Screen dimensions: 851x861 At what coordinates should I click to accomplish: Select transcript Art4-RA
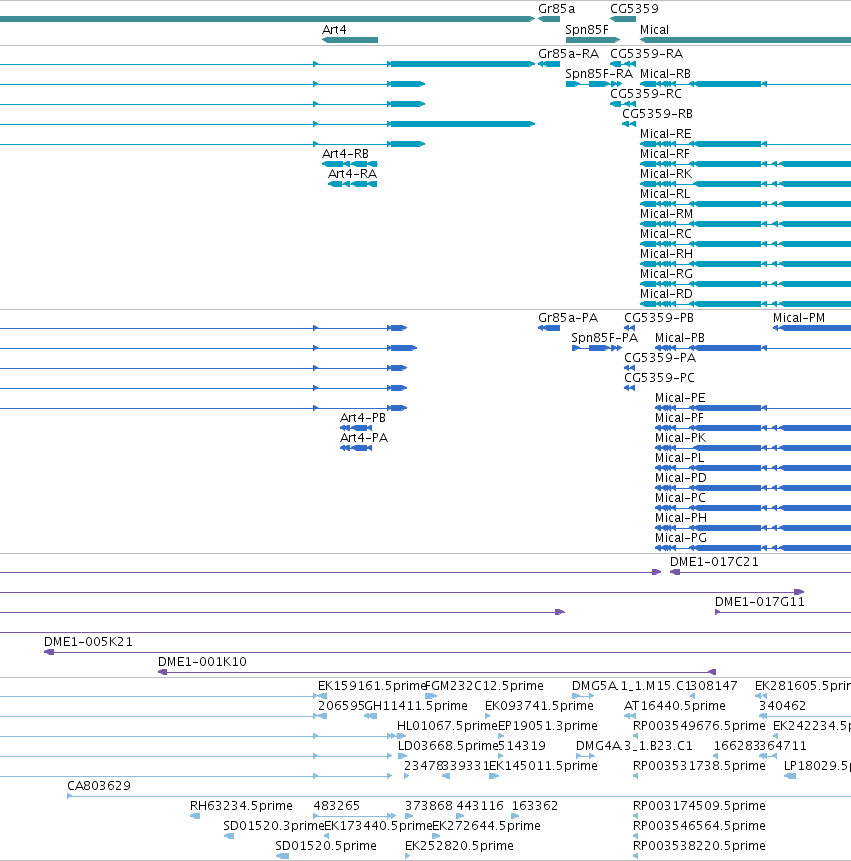tap(352, 174)
